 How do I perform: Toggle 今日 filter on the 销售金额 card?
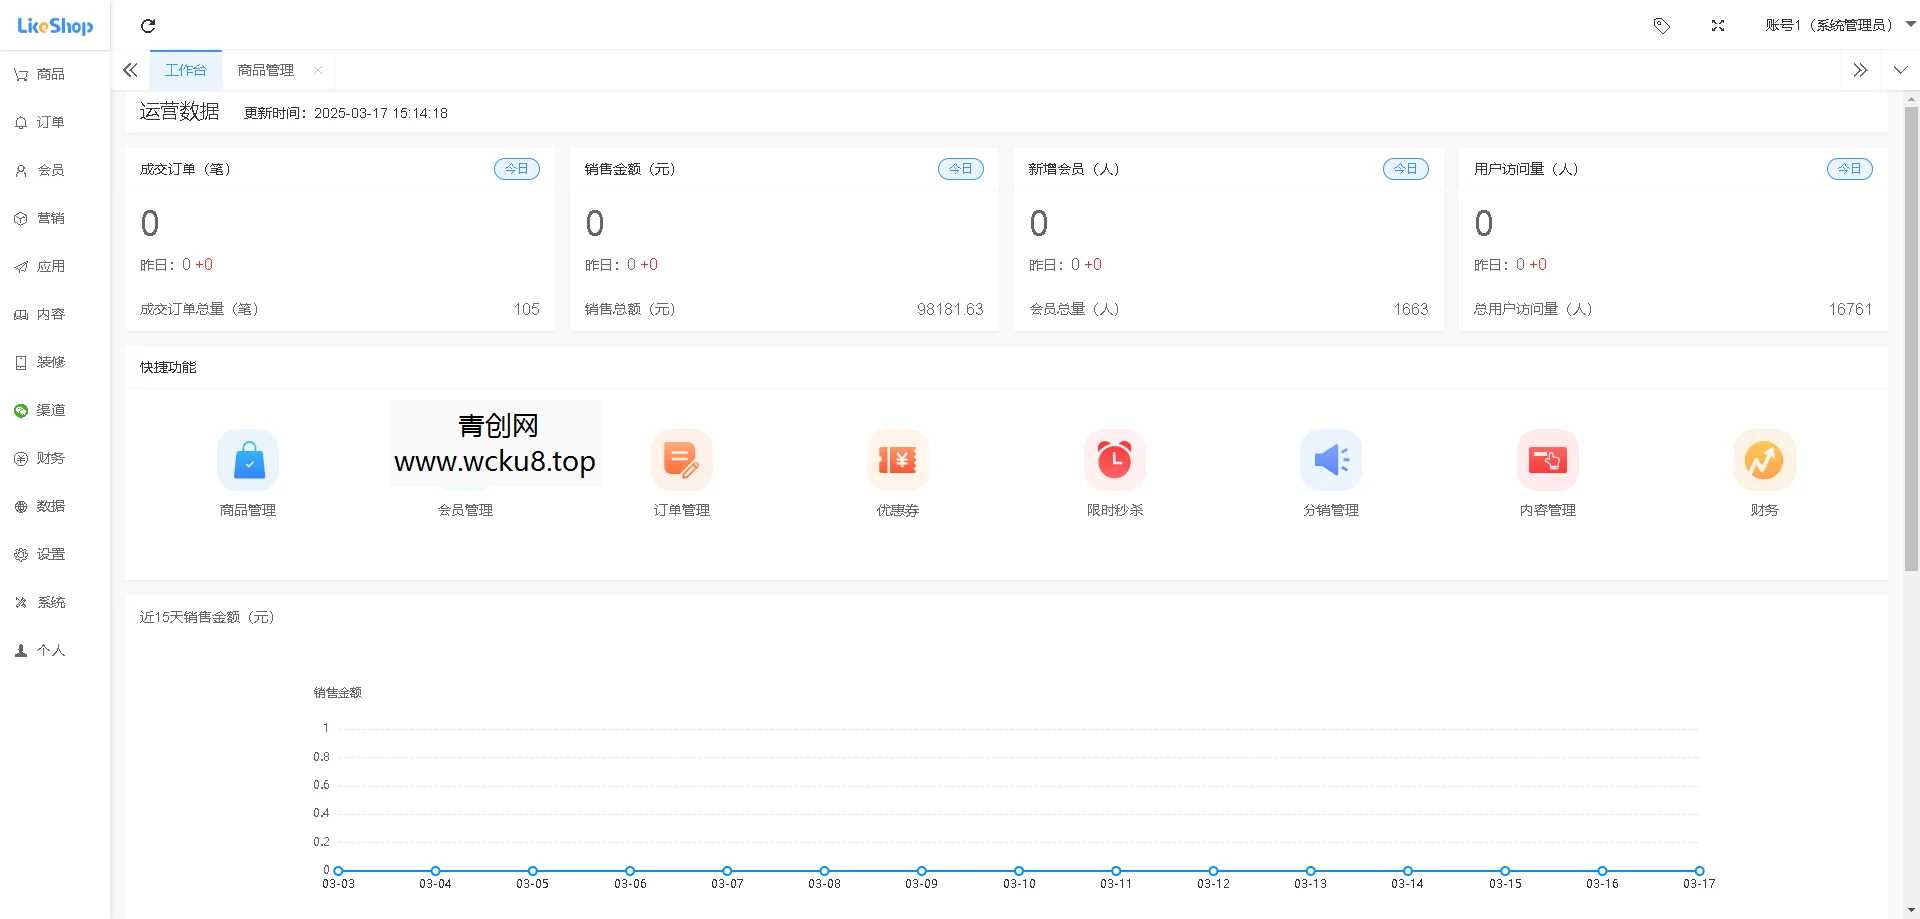click(960, 168)
